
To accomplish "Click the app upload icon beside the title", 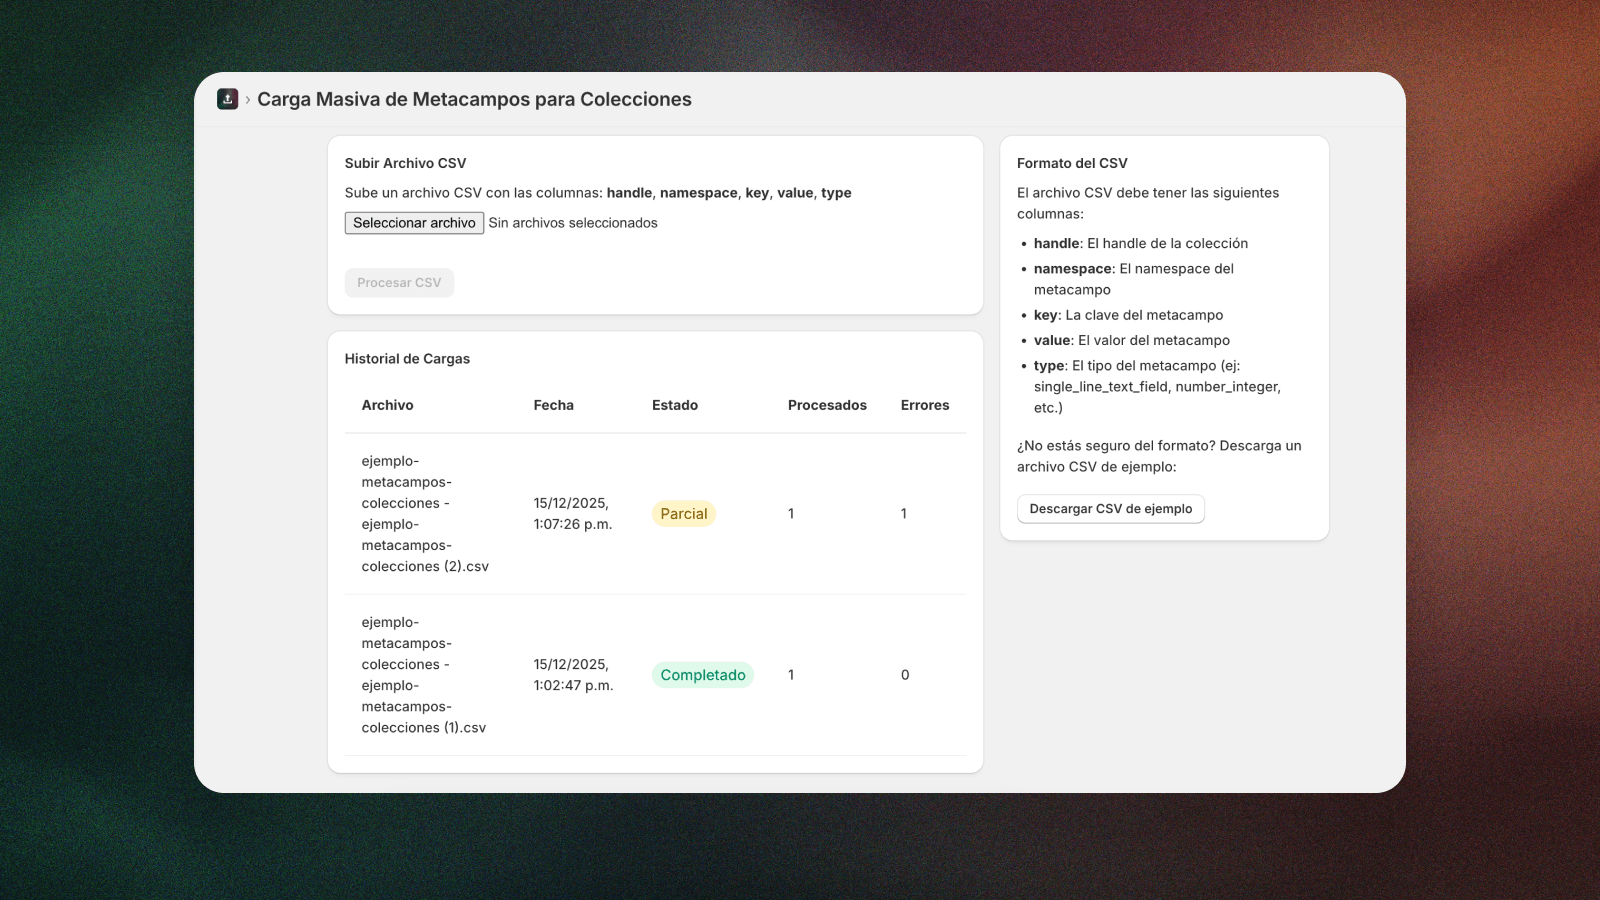I will [227, 99].
